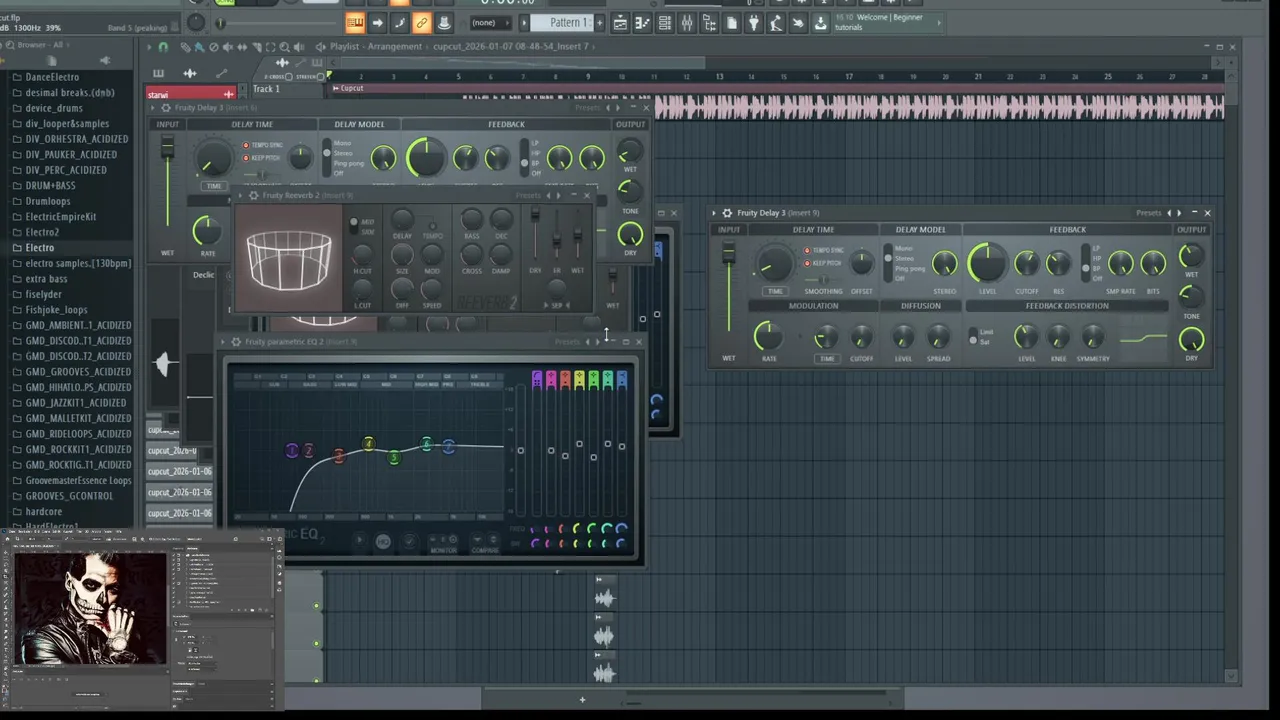Screen dimensions: 1280x720
Task: Open gear settings of Fruity Delay 3 Insert 6
Action: (166, 108)
